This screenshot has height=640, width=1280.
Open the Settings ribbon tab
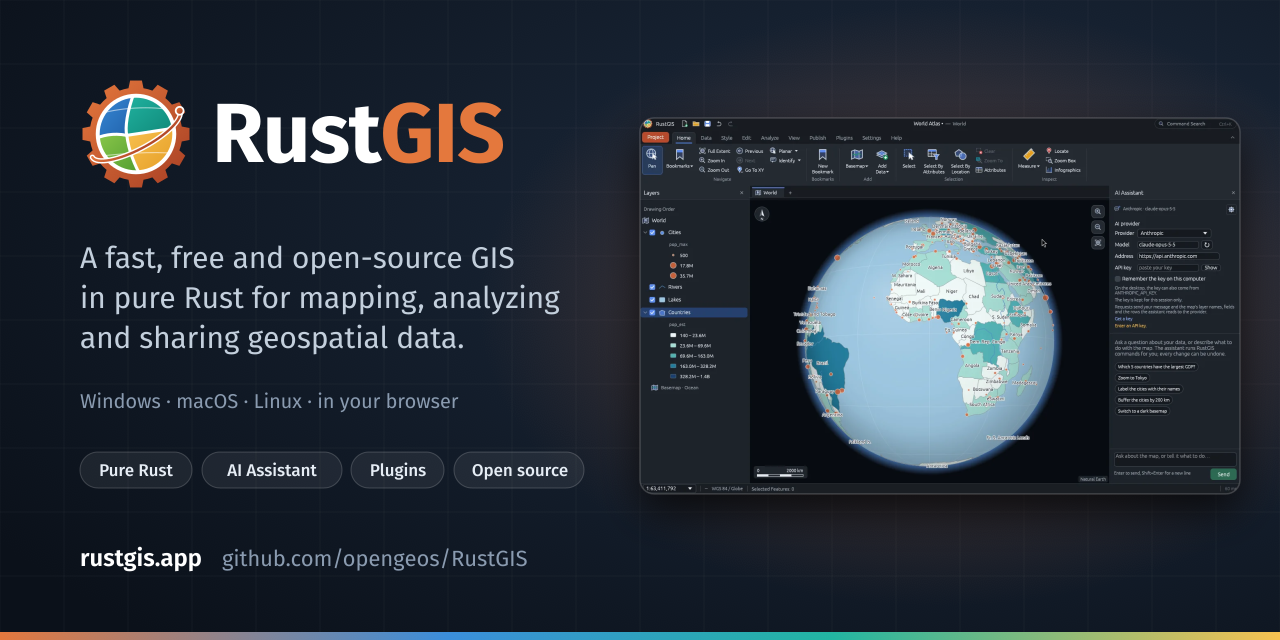pyautogui.click(x=872, y=138)
